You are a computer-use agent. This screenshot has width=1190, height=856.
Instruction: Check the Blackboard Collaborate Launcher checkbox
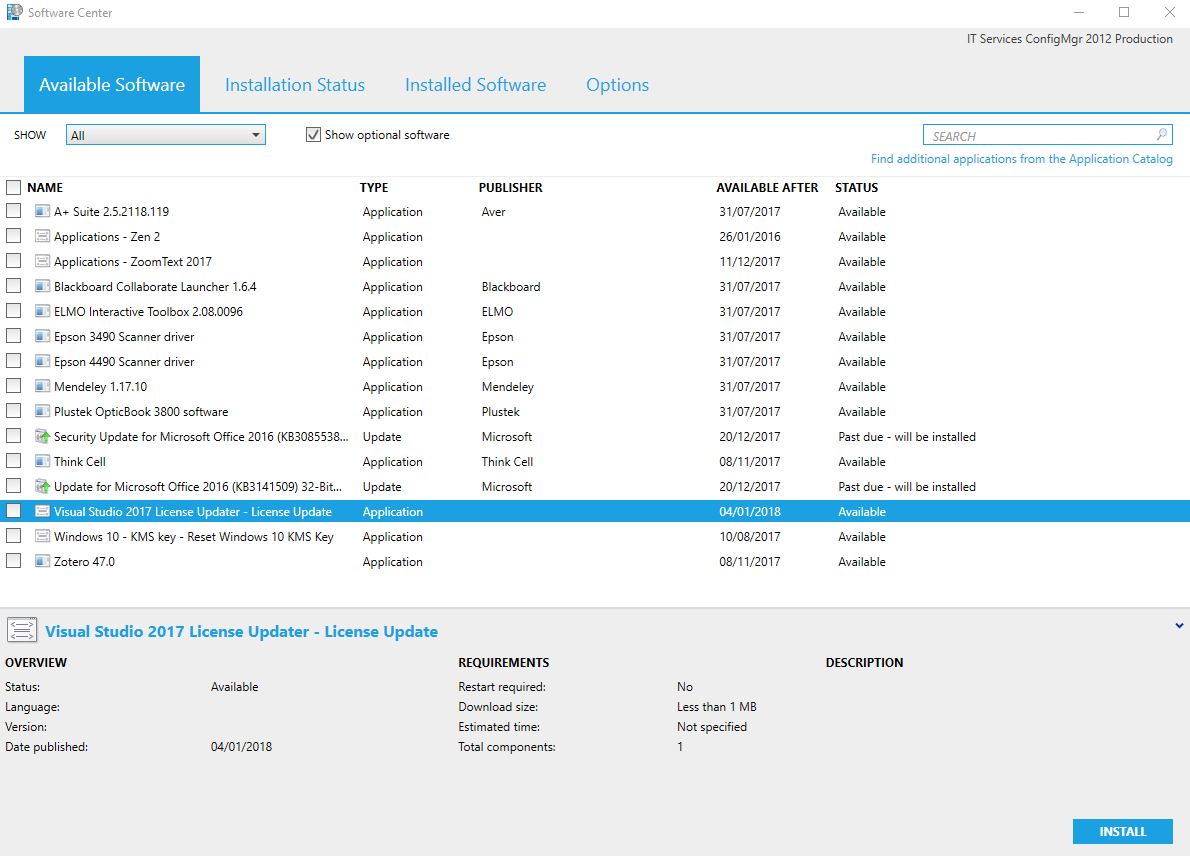coord(14,285)
